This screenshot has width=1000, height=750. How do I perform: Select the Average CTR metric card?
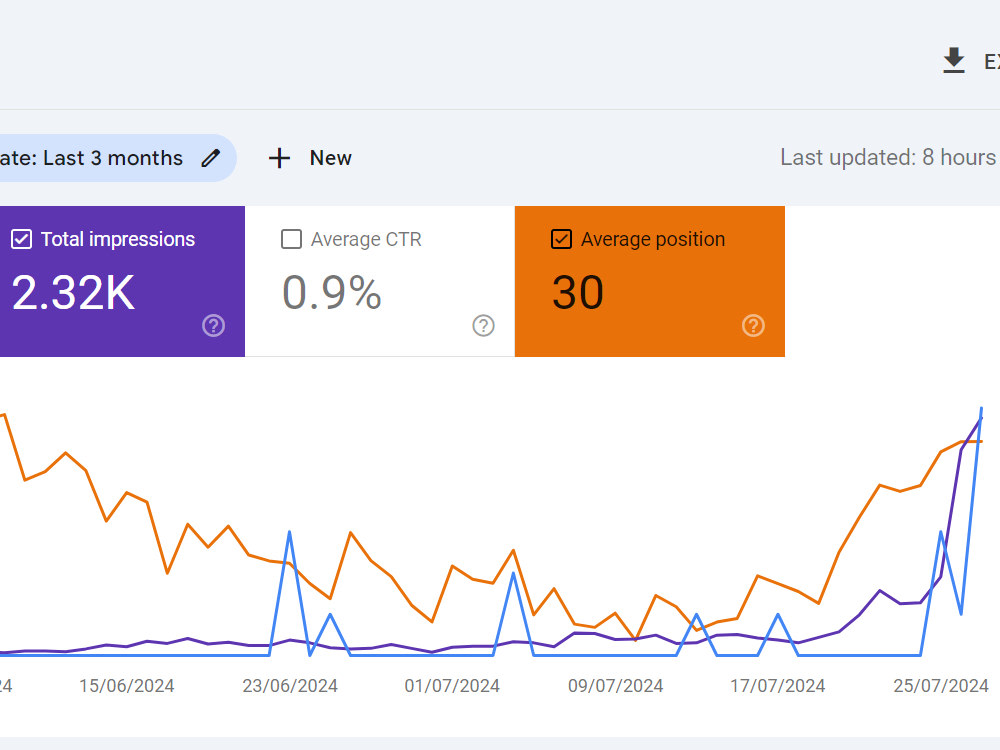380,281
